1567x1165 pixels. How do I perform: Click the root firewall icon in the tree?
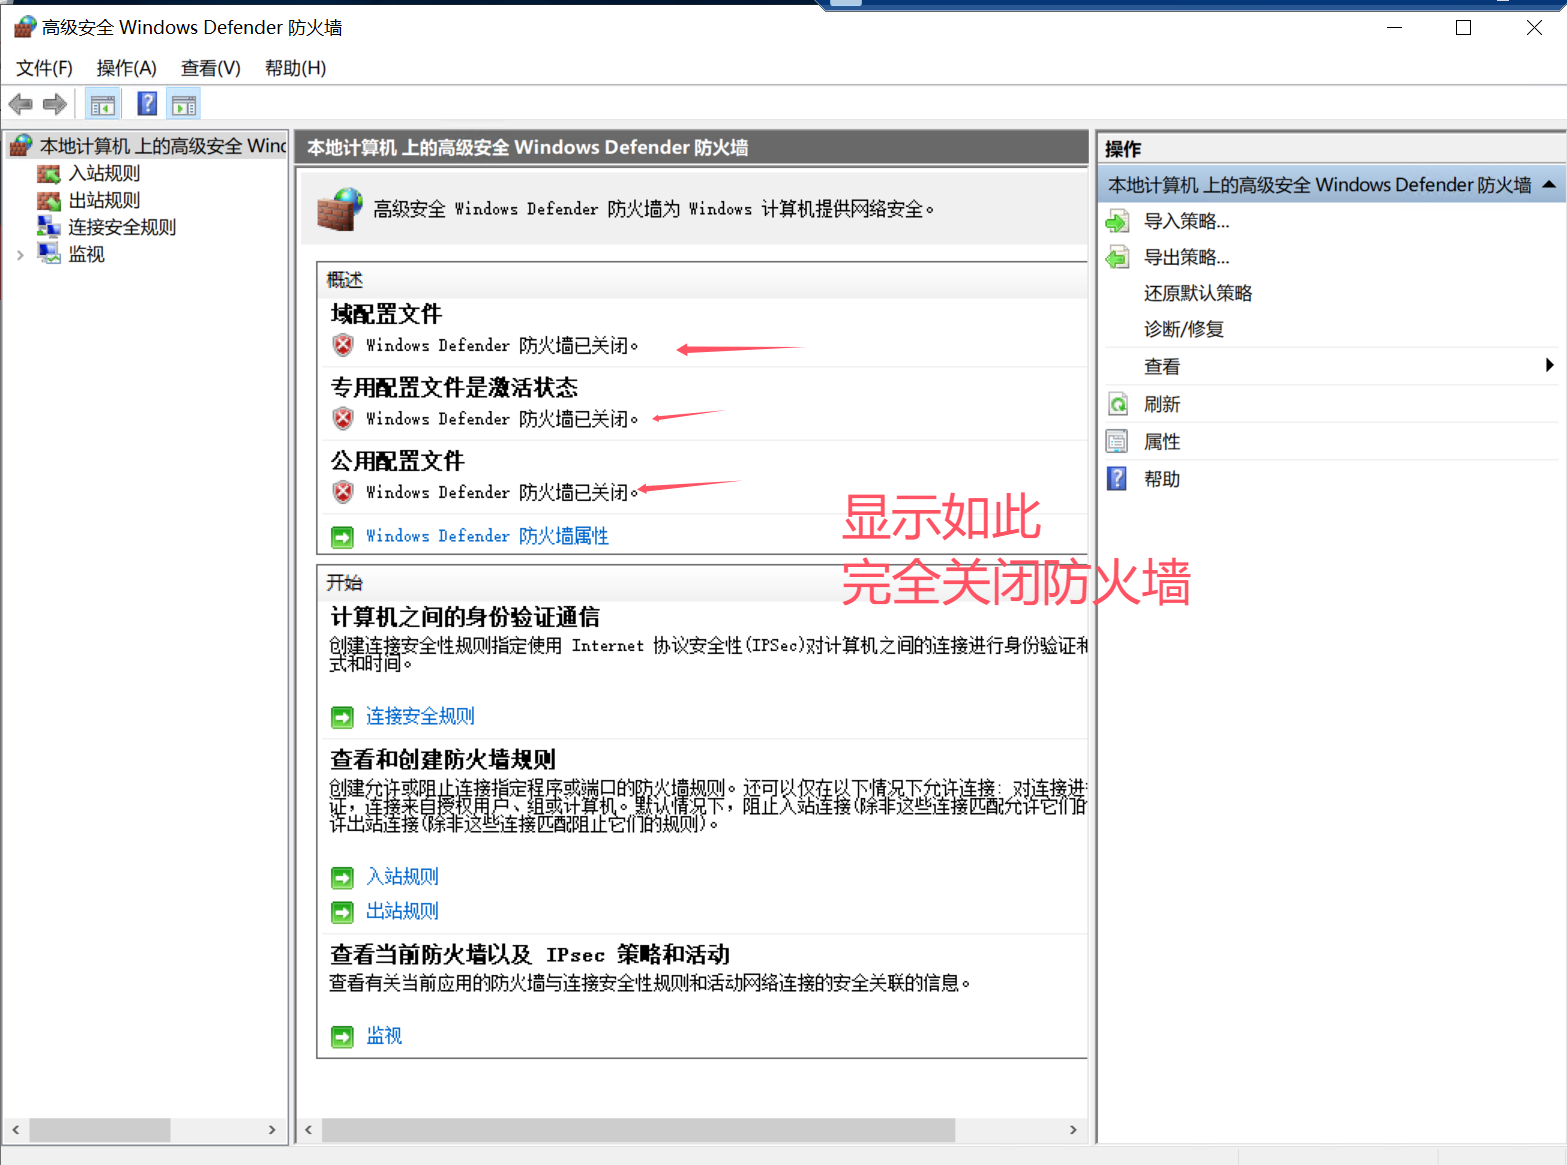tap(21, 146)
